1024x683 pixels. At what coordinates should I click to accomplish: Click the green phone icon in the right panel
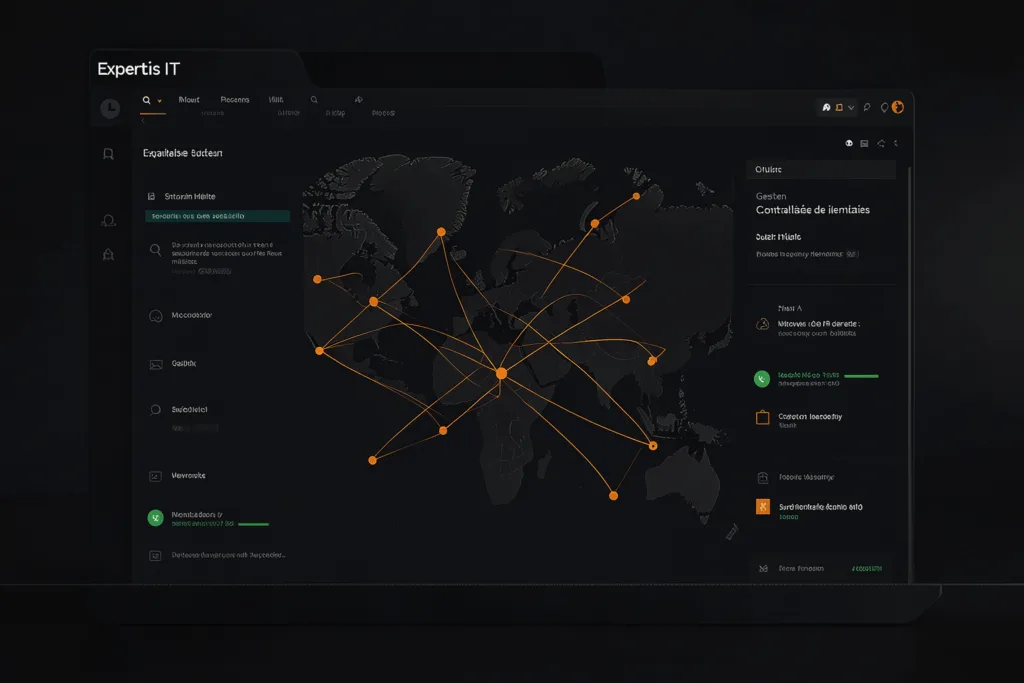pos(762,379)
